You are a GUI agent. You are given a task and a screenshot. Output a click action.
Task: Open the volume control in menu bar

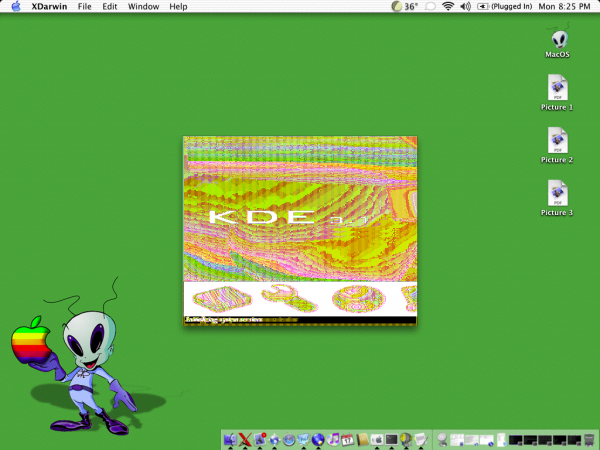pyautogui.click(x=465, y=7)
